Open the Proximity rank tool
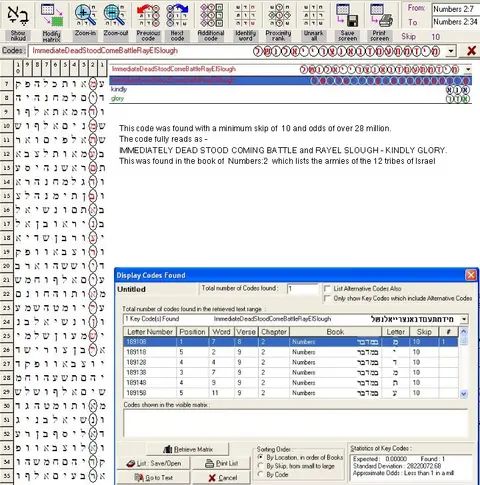The width and height of the screenshot is (480, 485). pyautogui.click(x=279, y=16)
